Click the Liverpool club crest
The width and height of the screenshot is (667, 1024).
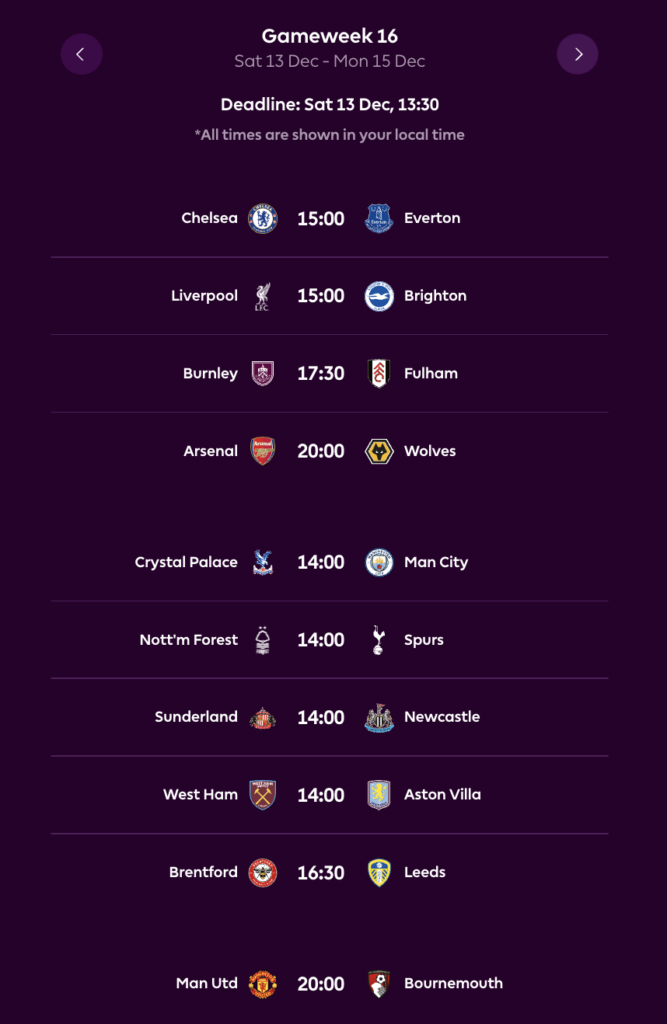tap(262, 296)
